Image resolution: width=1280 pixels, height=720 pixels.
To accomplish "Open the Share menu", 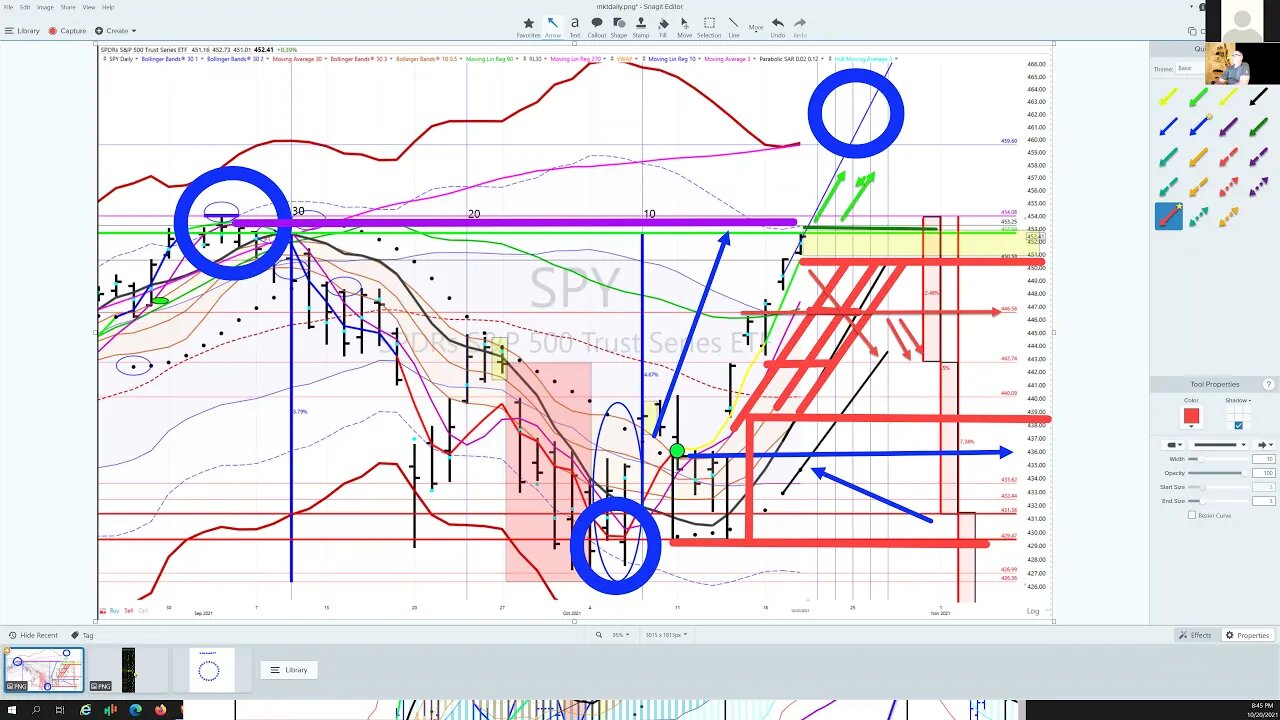I will coord(68,7).
